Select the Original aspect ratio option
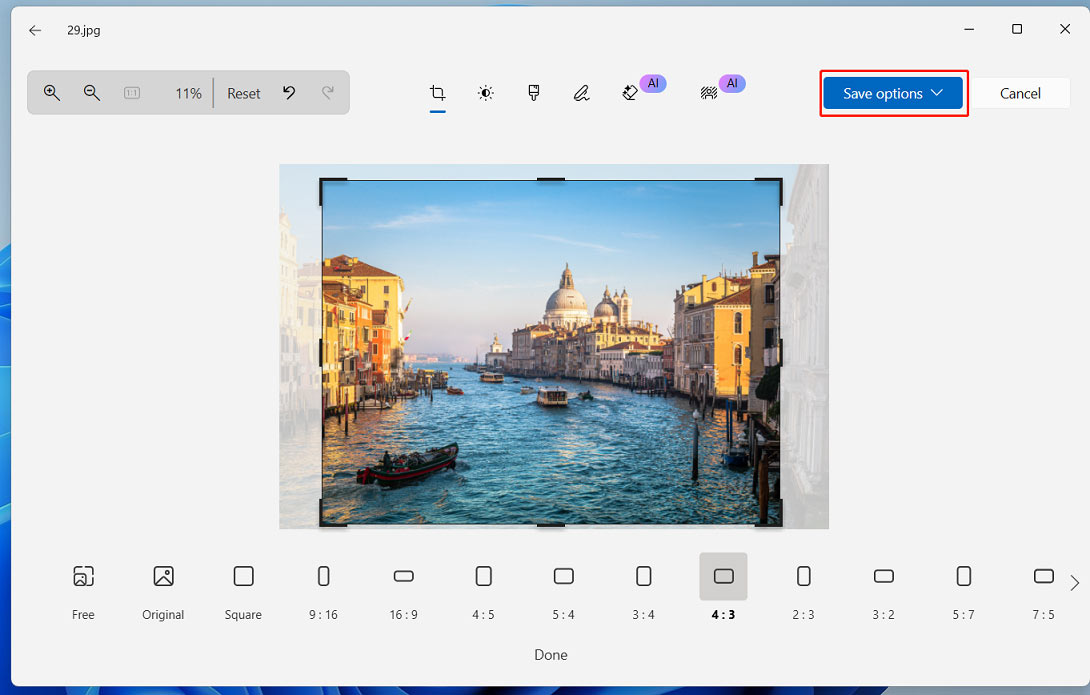The image size is (1090, 695). pos(163,576)
